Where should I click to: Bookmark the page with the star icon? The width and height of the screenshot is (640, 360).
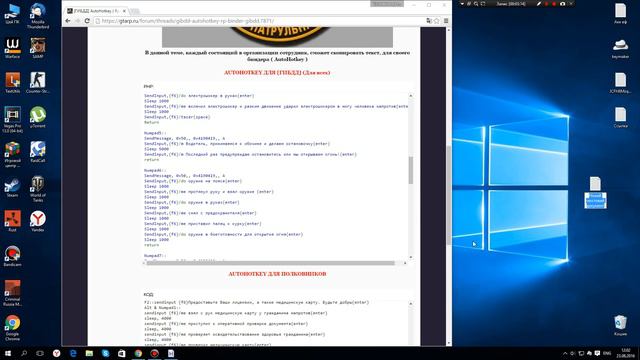point(436,21)
